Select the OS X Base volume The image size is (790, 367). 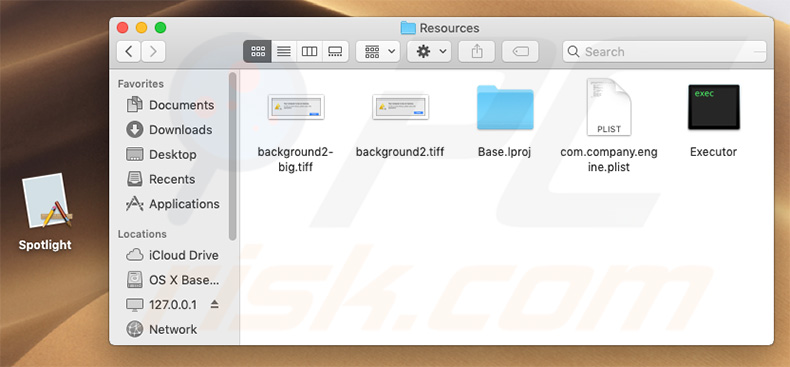coord(173,280)
